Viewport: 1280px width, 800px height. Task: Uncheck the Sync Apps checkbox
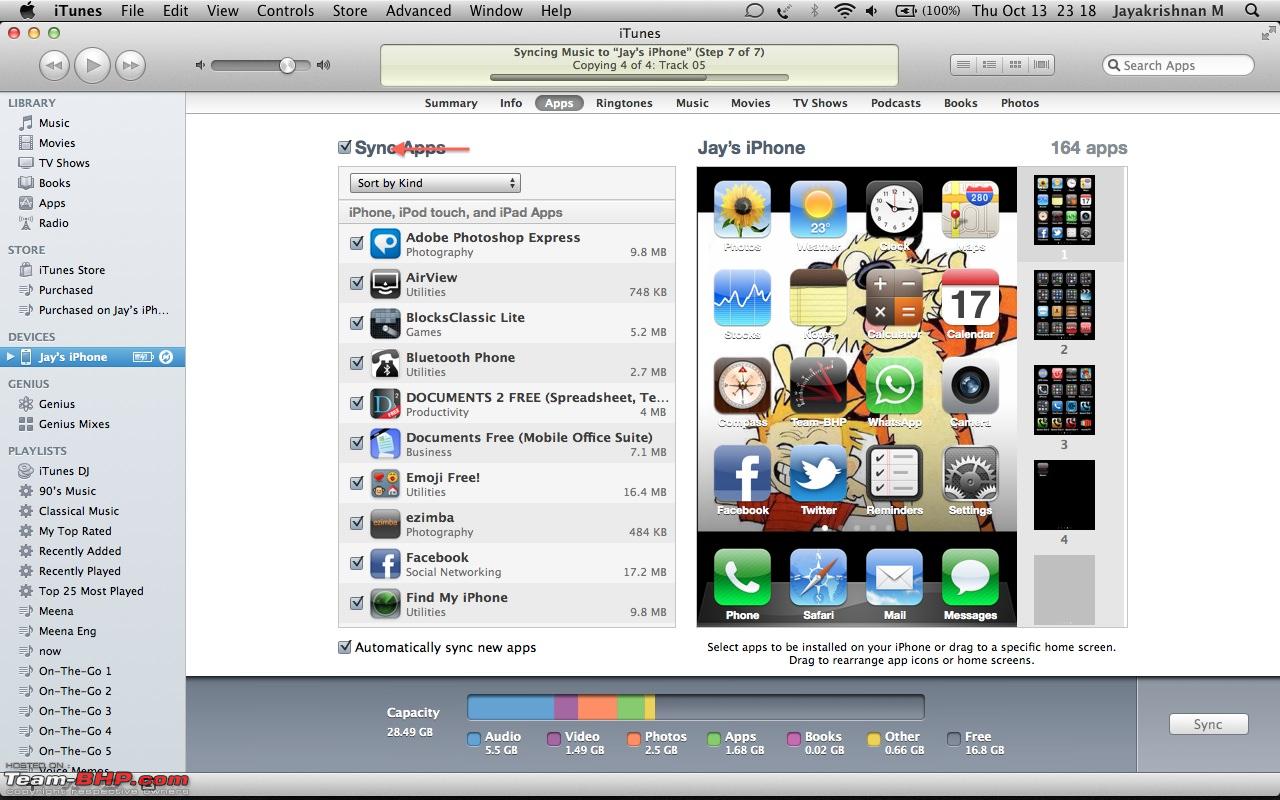point(345,148)
